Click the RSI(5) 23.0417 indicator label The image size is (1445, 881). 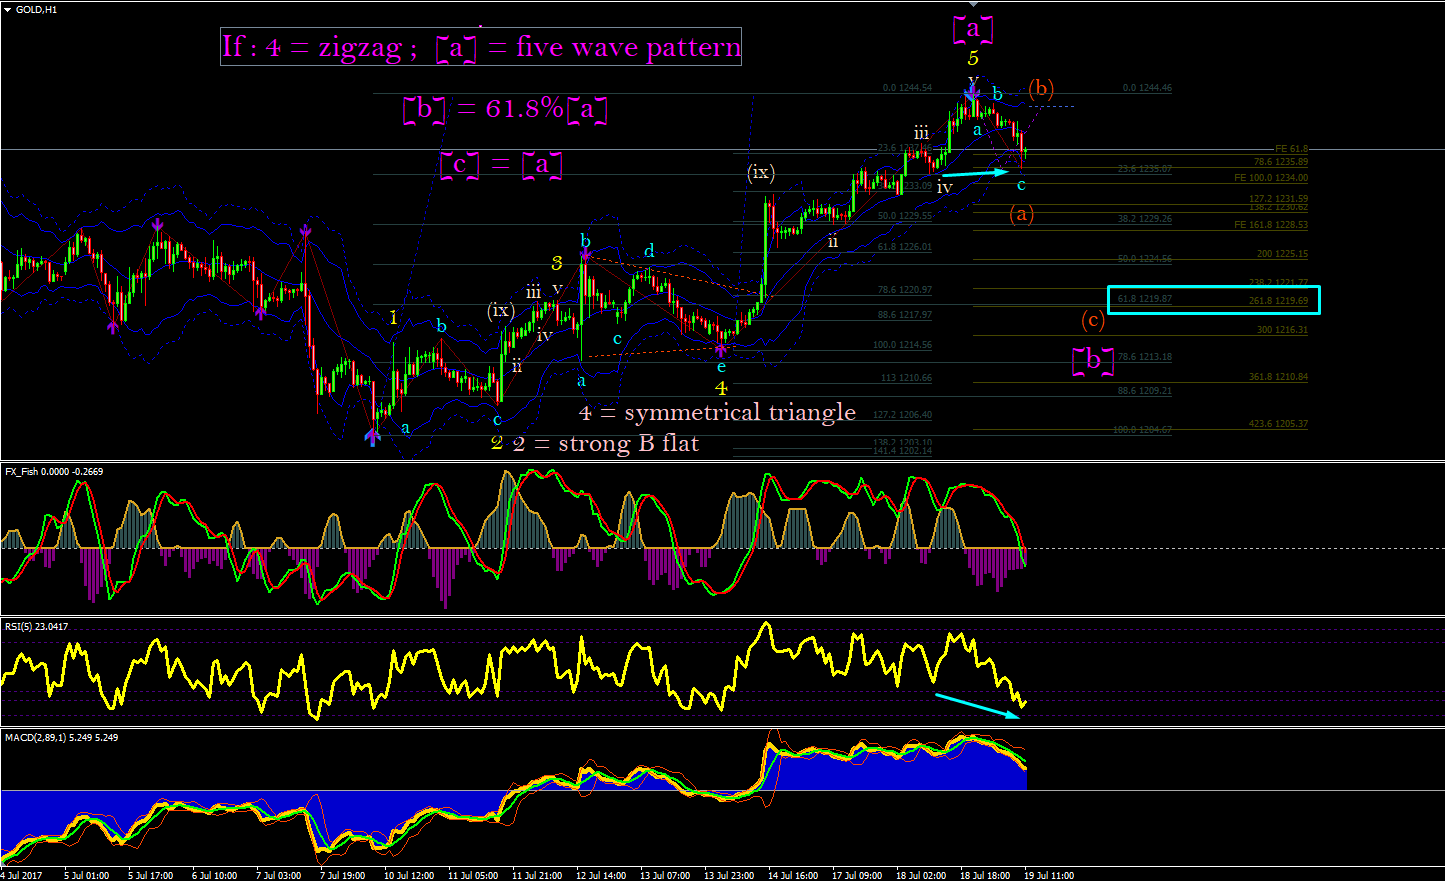37,626
